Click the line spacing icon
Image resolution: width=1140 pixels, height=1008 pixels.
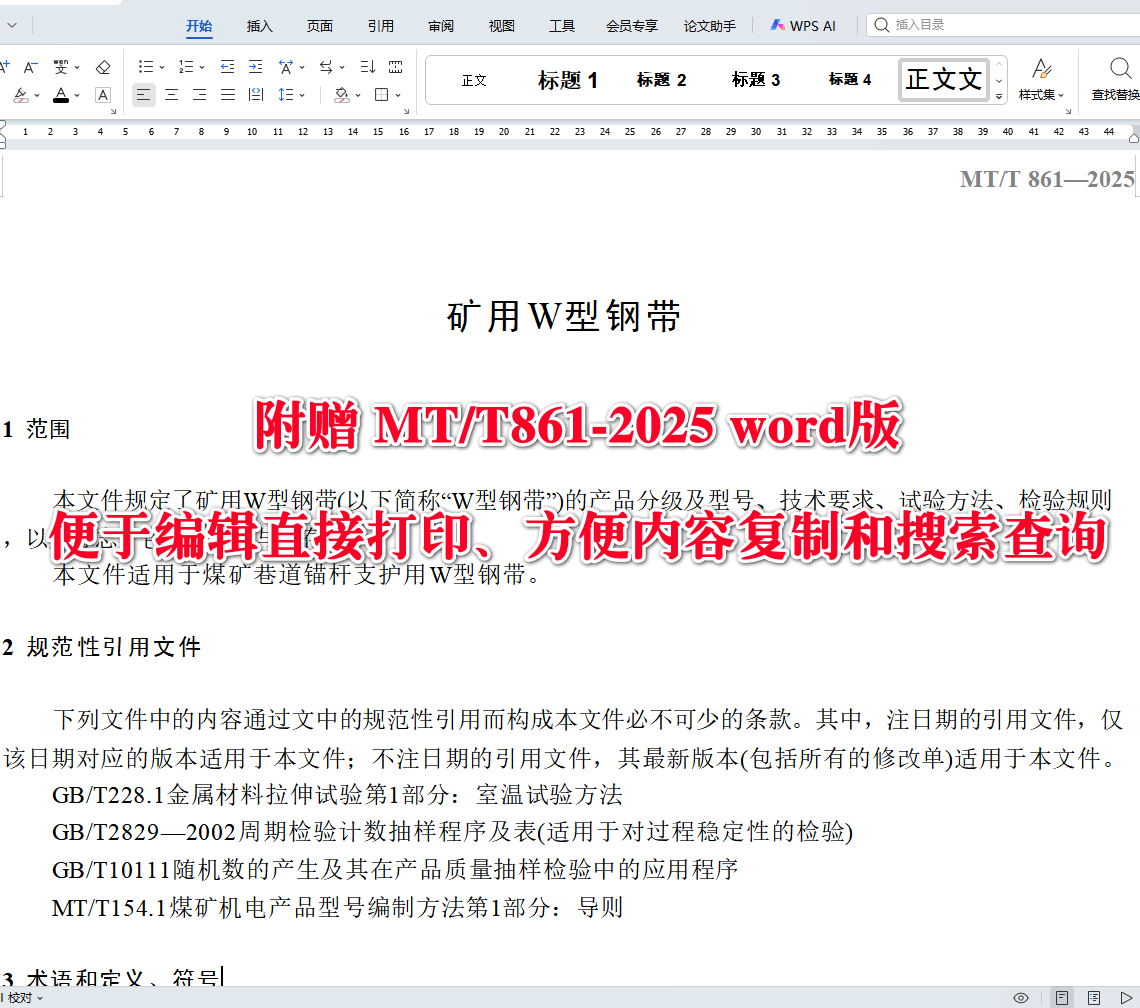[286, 95]
